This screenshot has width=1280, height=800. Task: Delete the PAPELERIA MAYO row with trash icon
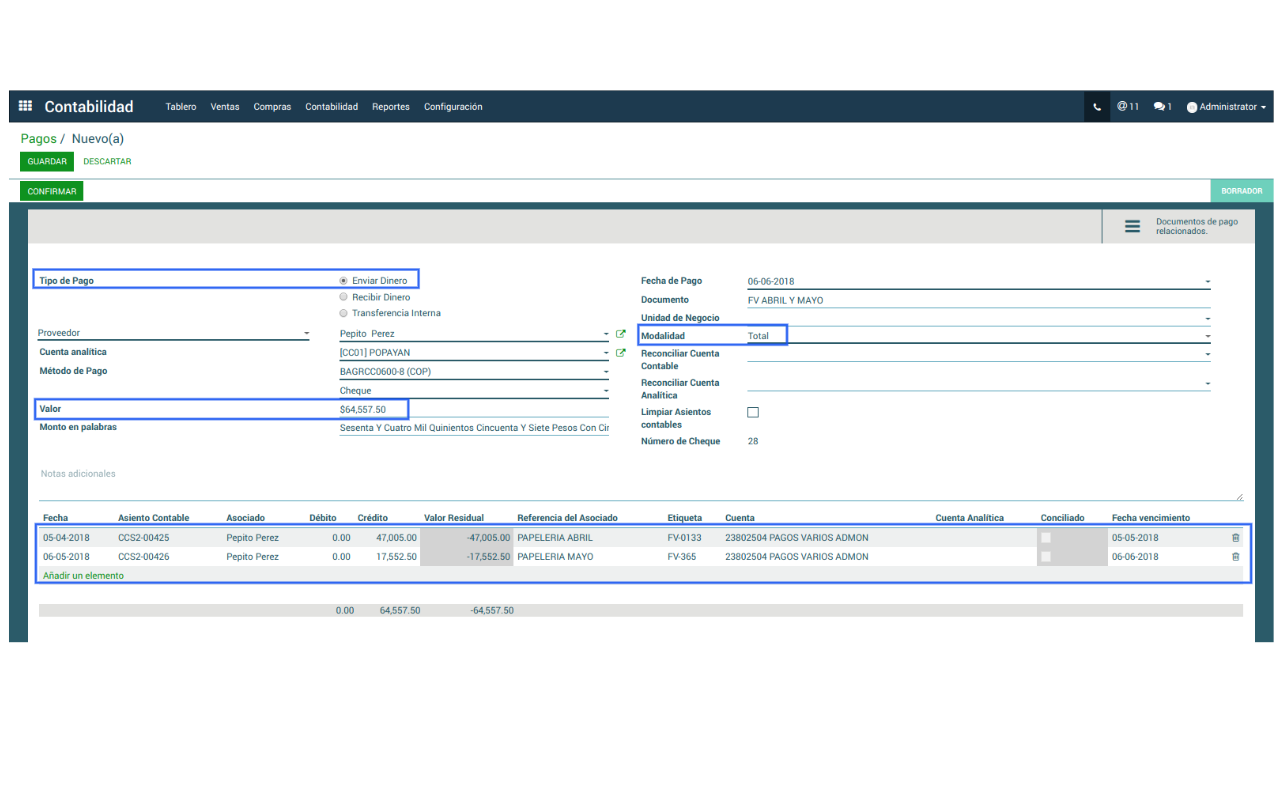pyautogui.click(x=1235, y=557)
